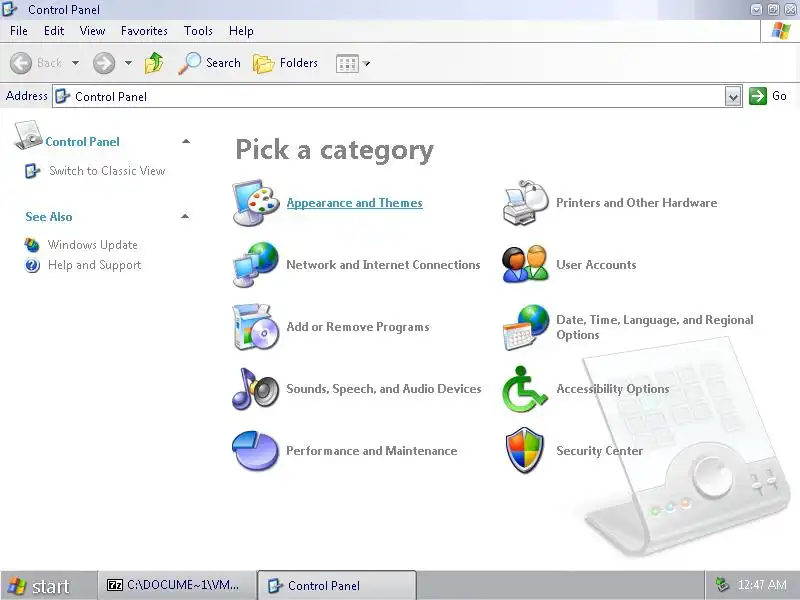Click the Switch to Classic View icon
The image size is (800, 600).
coord(32,171)
